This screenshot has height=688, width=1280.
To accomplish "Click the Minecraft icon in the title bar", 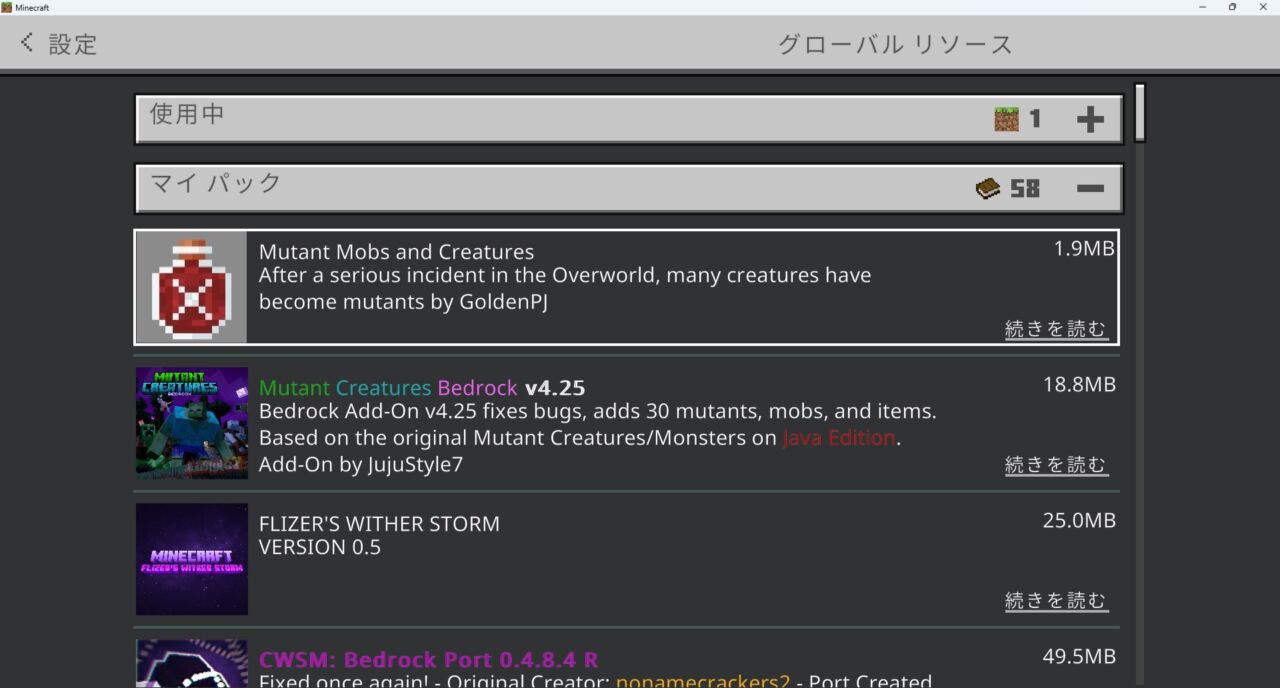I will click(x=6, y=7).
